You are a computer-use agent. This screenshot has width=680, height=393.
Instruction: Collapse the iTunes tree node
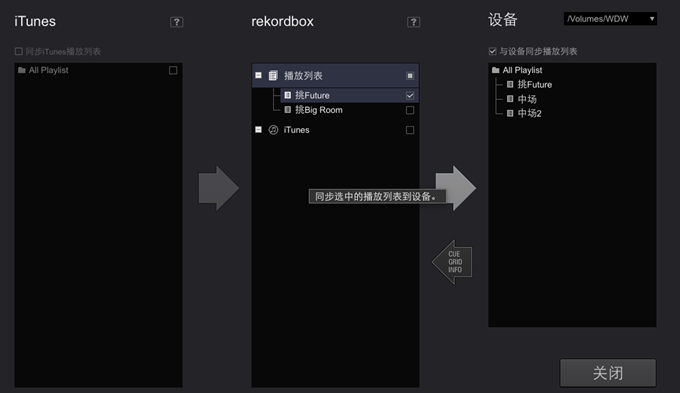pos(258,130)
